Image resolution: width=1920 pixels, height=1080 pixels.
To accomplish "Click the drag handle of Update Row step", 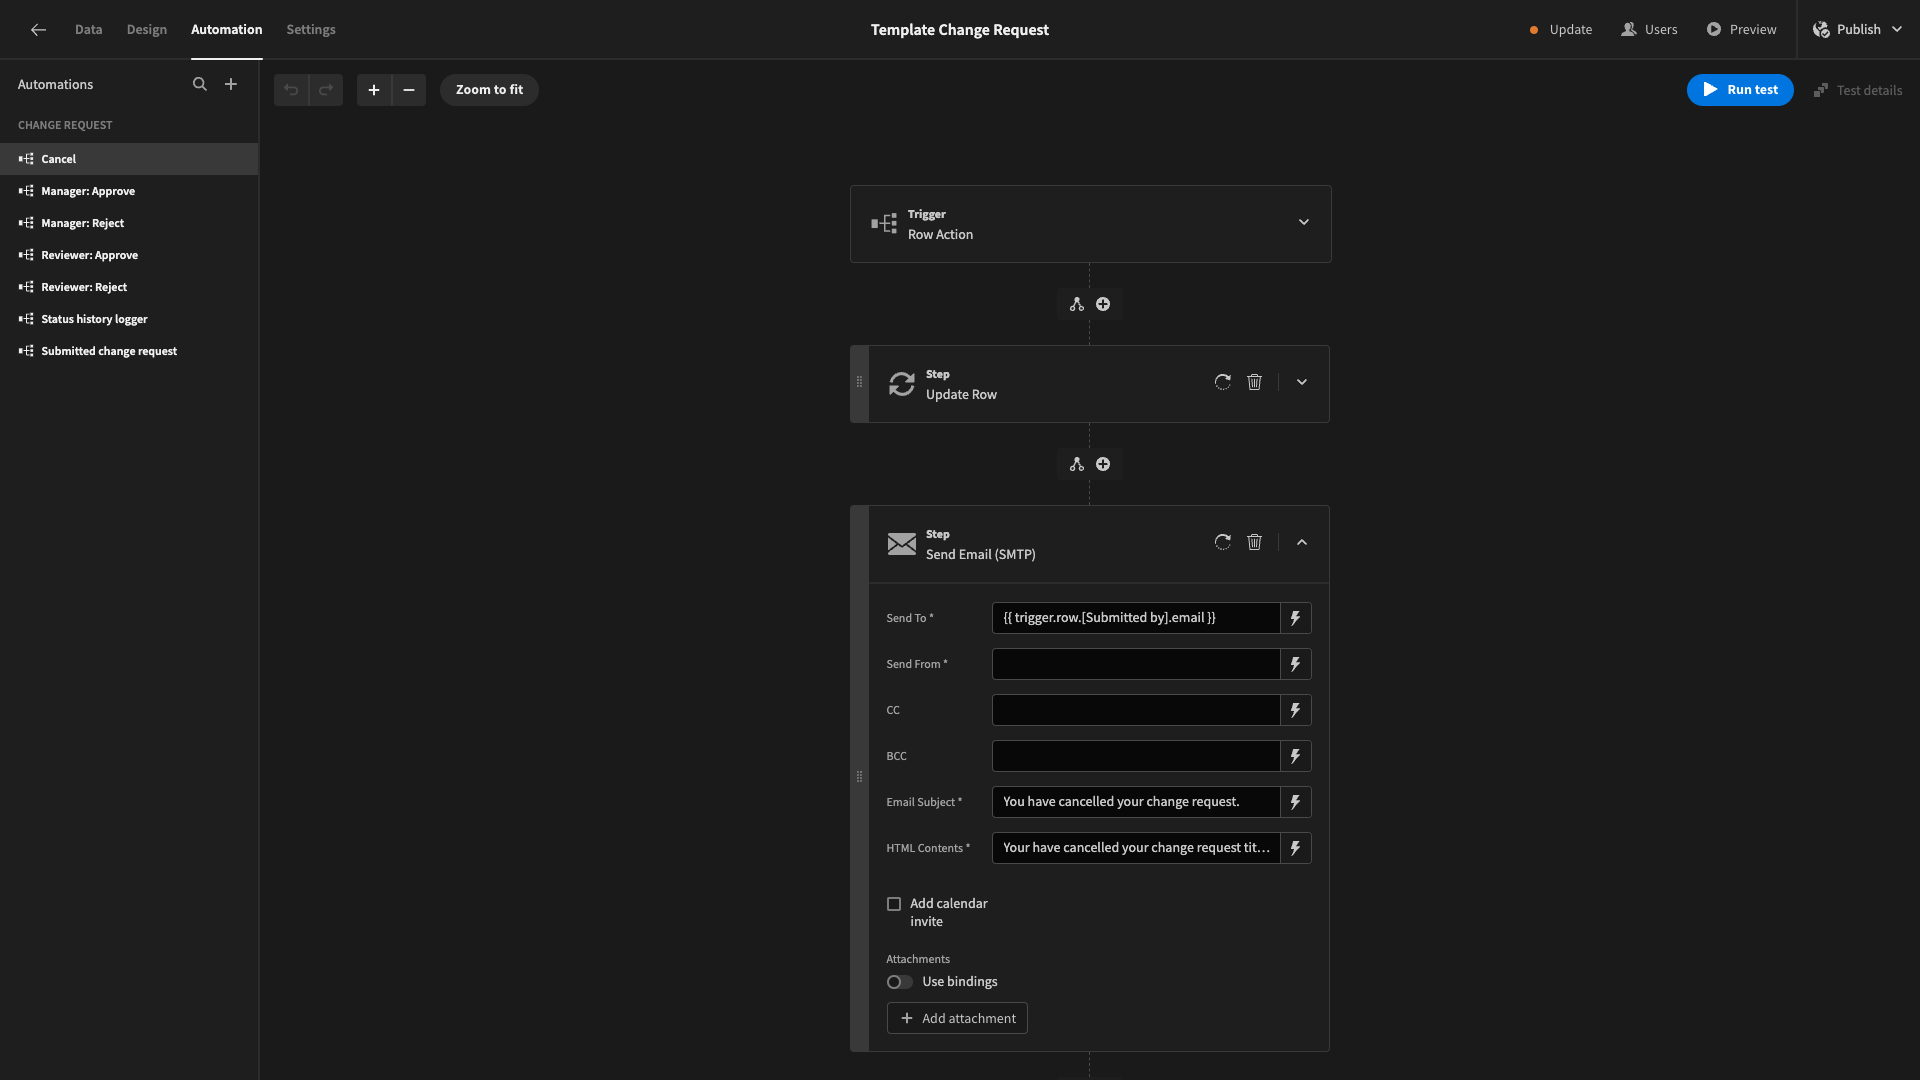I will pos(859,382).
